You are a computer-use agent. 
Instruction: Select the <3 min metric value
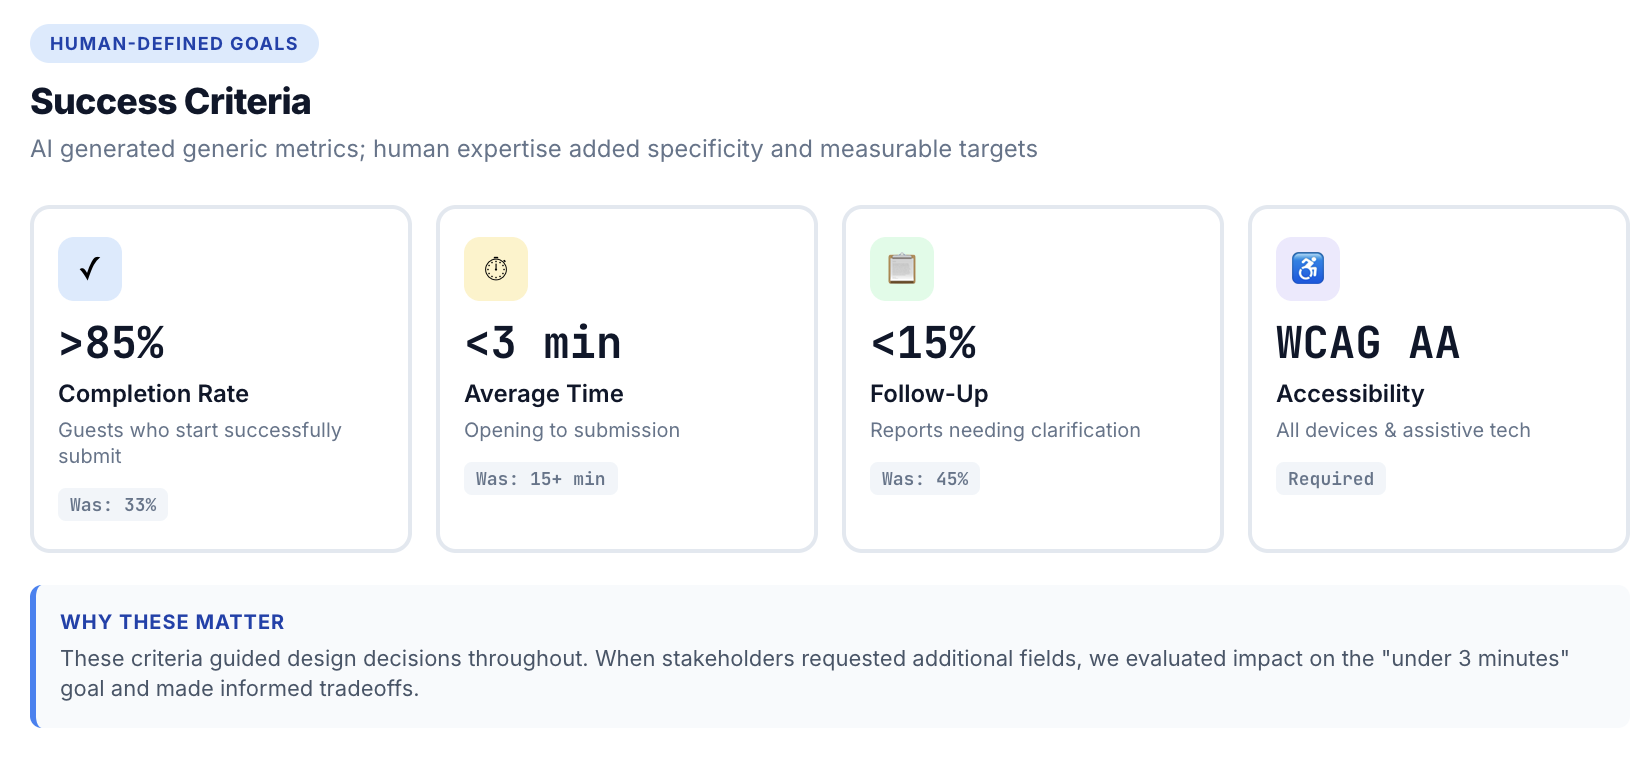543,343
